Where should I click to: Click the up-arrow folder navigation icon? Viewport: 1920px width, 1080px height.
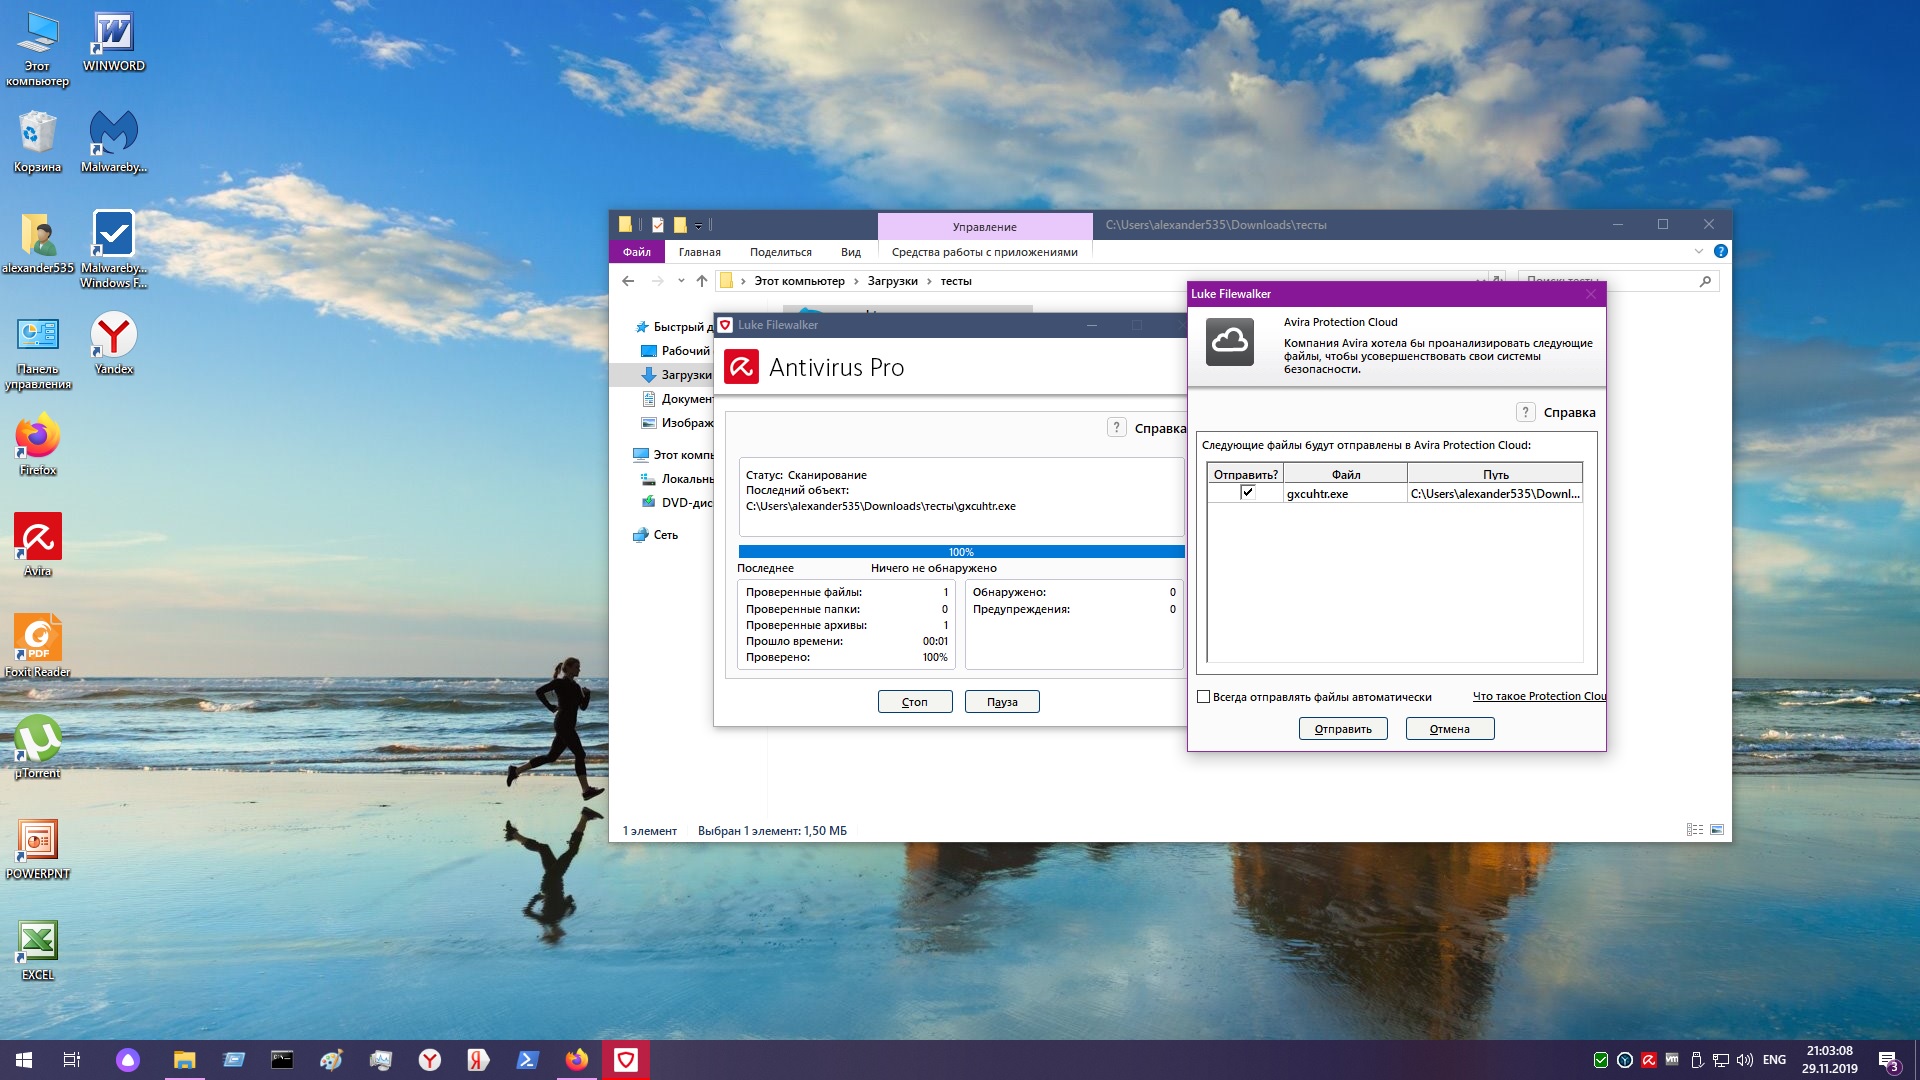click(702, 281)
